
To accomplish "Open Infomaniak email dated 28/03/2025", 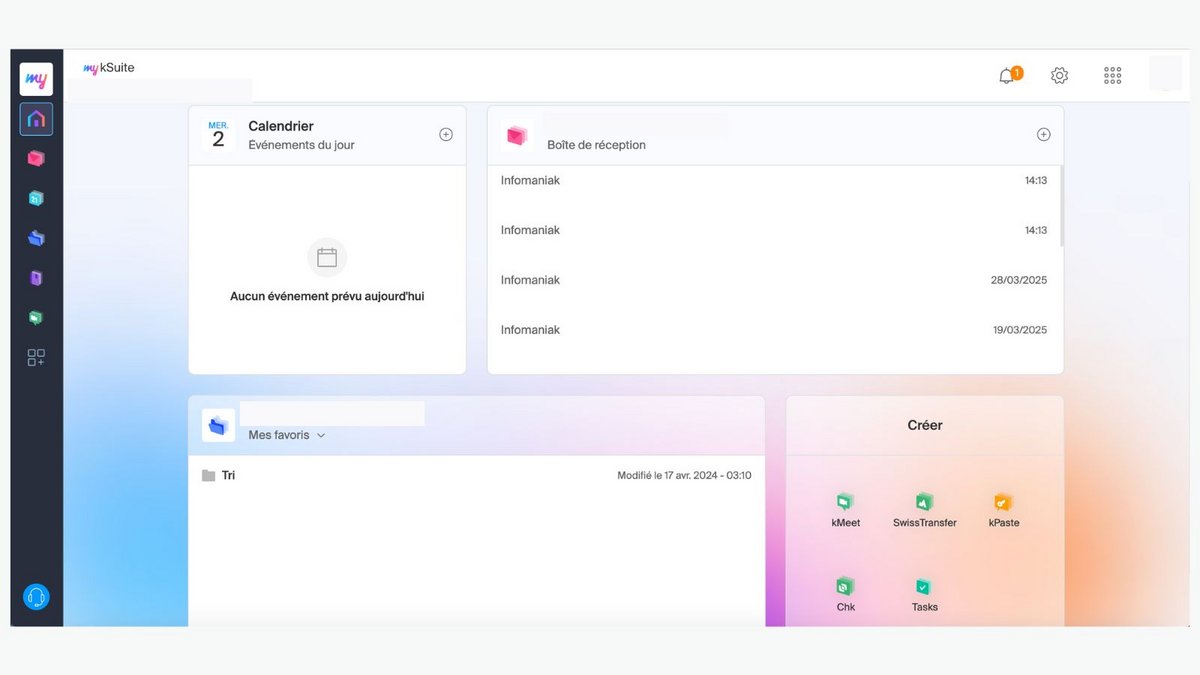I will pyautogui.click(x=773, y=280).
